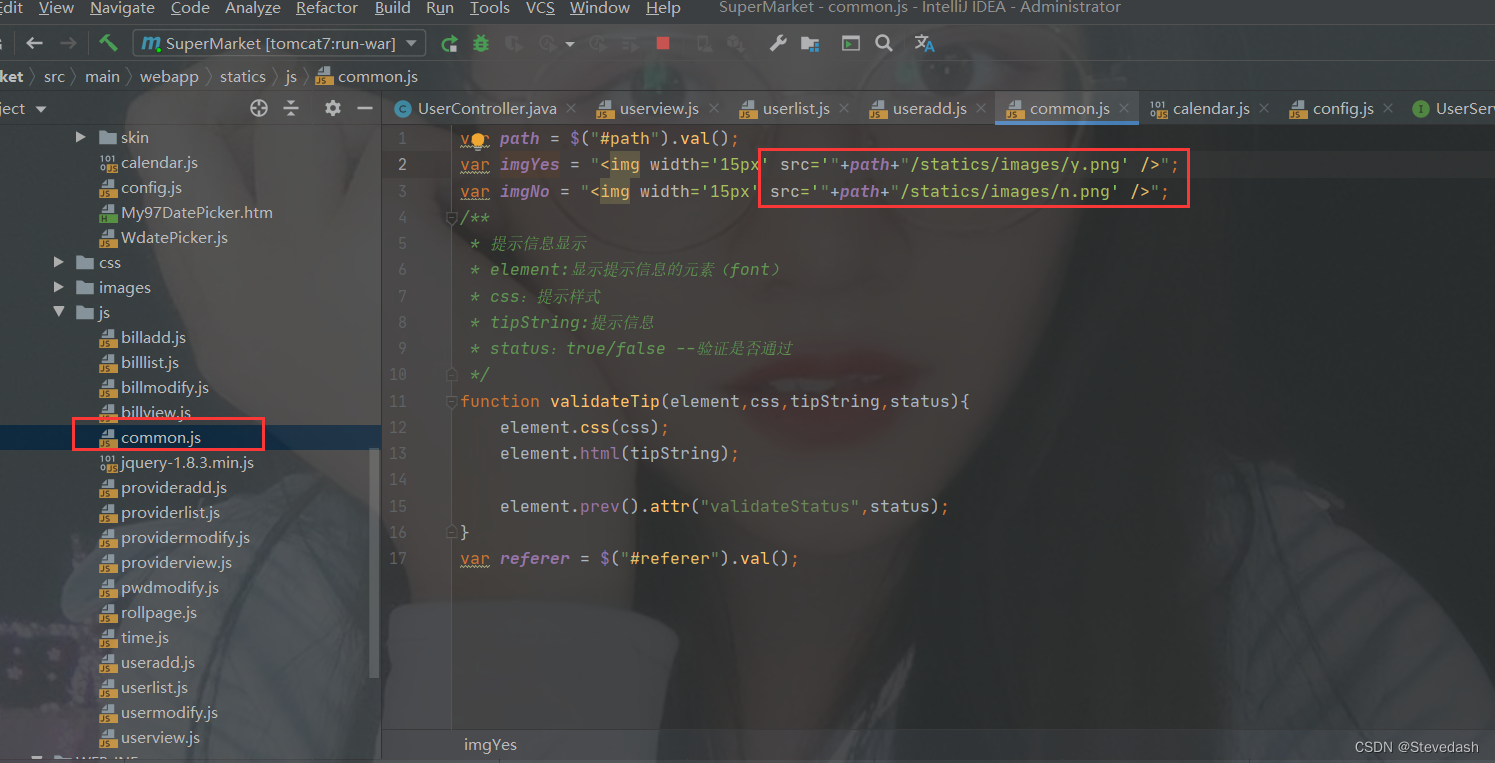The image size is (1495, 763).
Task: Rerun the SuperMarket configuration
Action: (450, 43)
